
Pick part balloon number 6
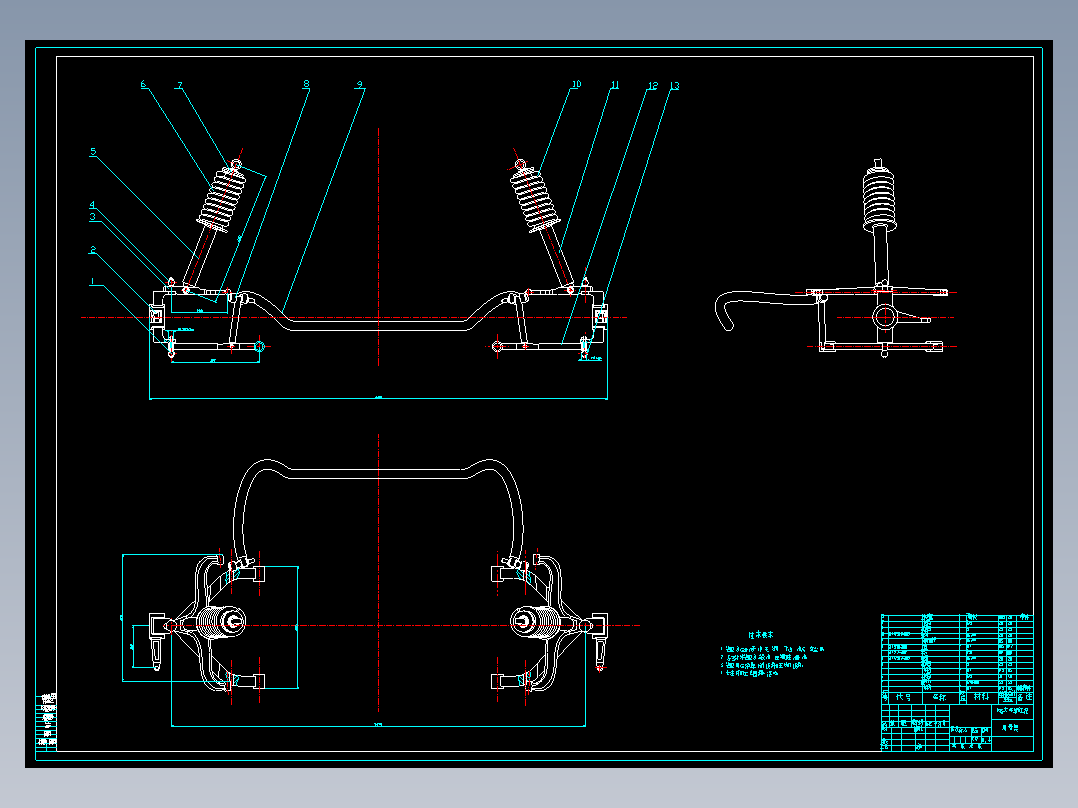pyautogui.click(x=143, y=85)
